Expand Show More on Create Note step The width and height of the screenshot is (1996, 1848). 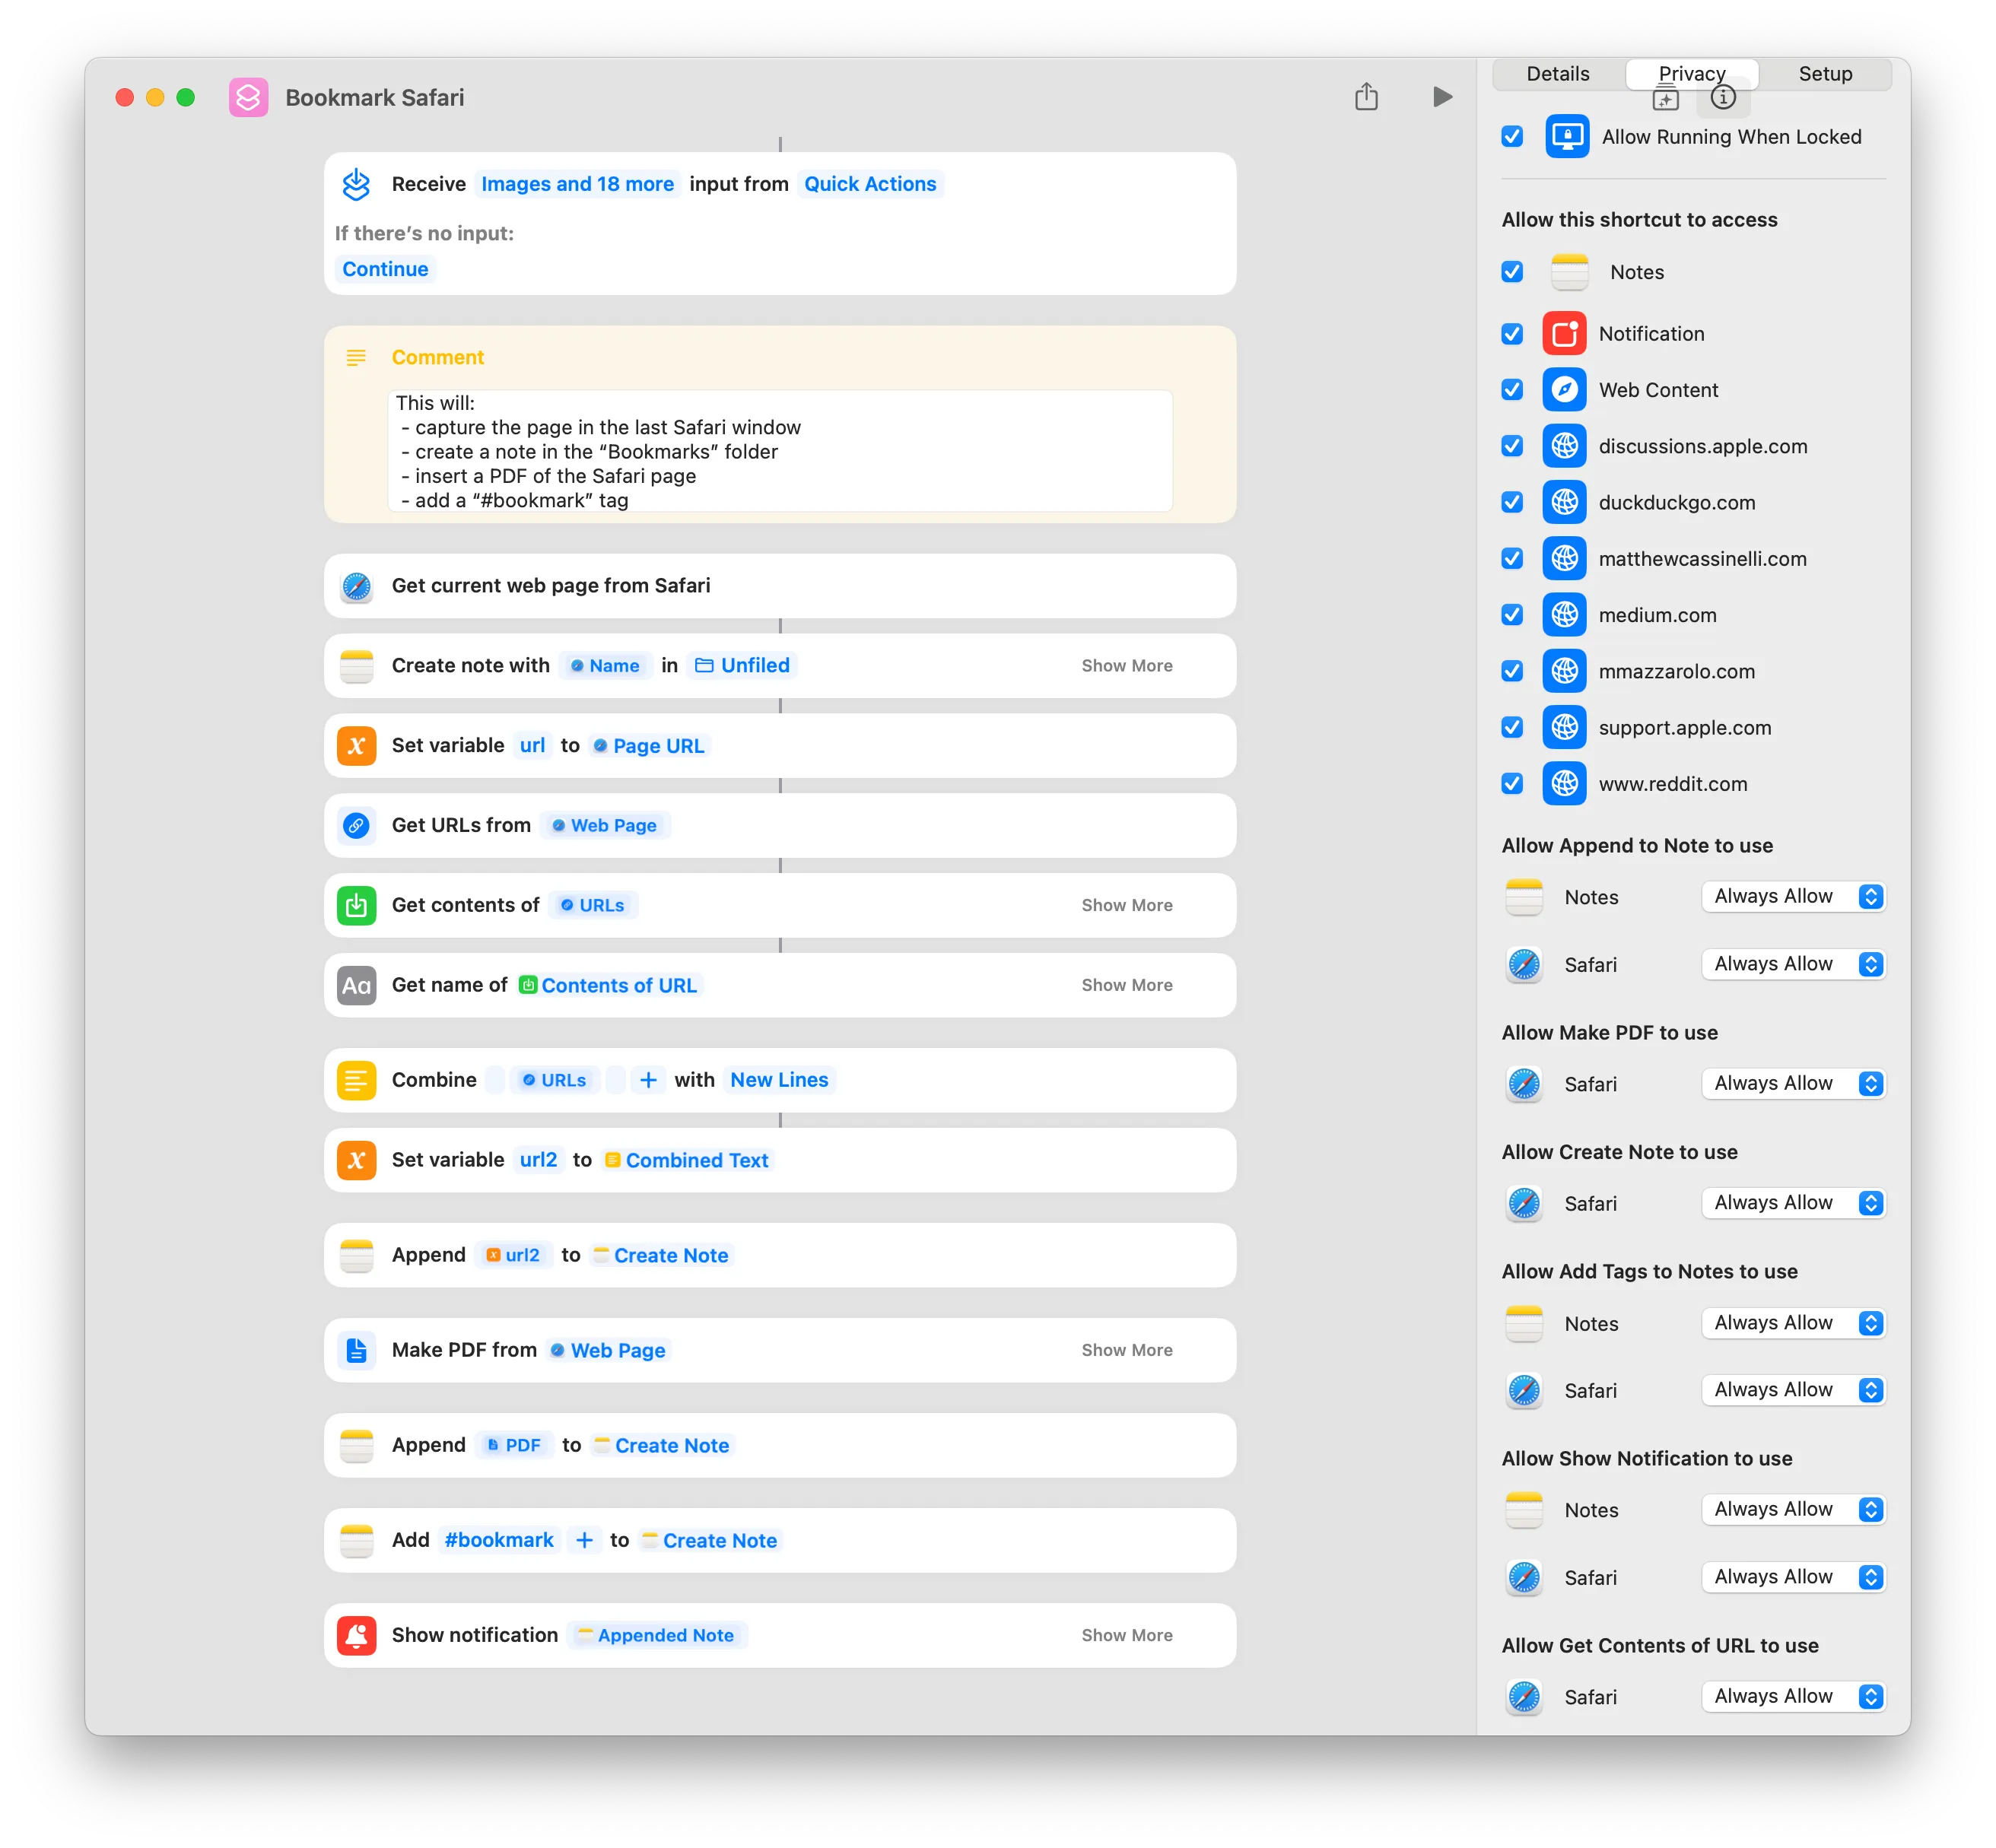point(1127,664)
